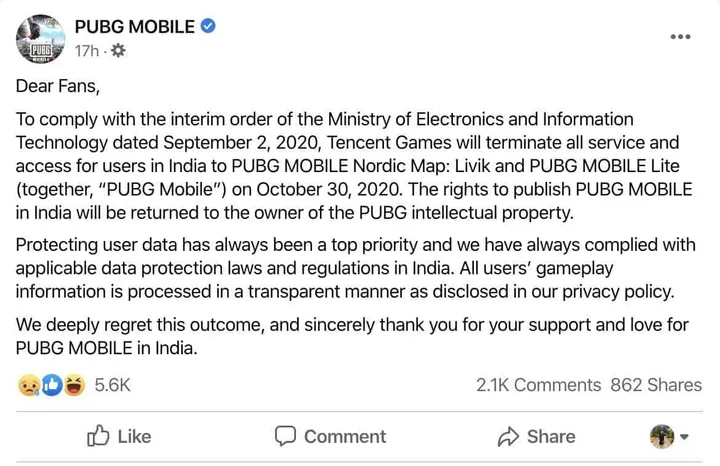Open the PUBG MOBILE page name

(135, 27)
